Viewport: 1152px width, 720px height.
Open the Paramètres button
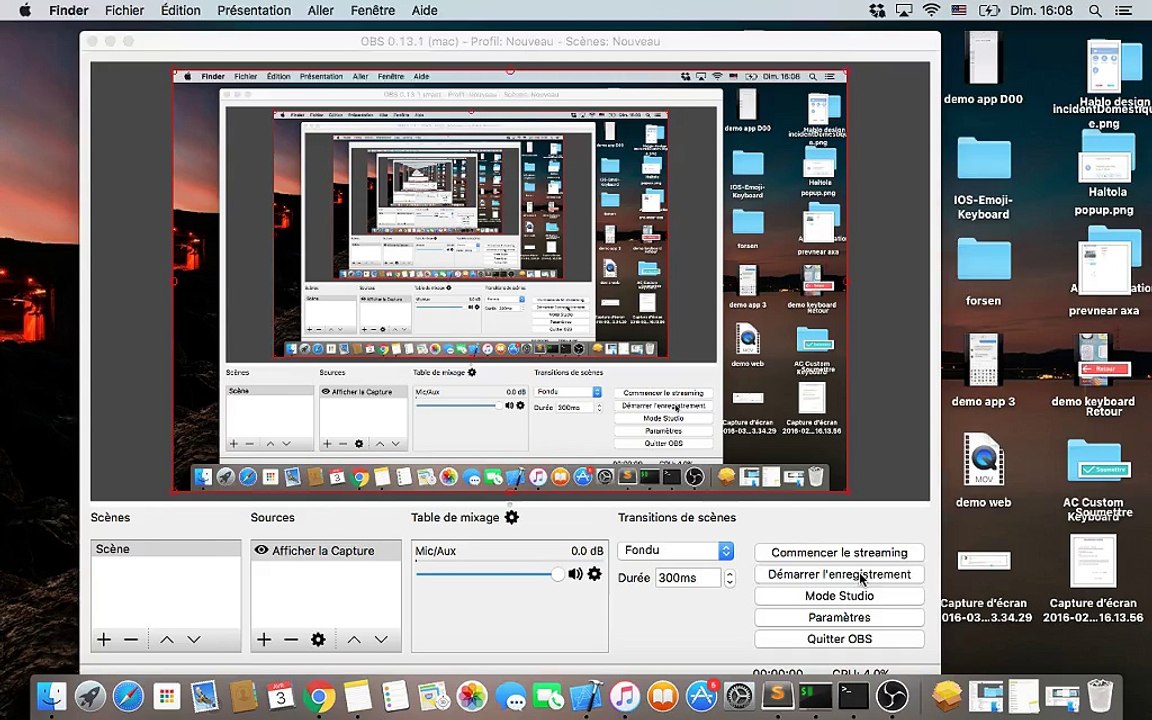(x=839, y=617)
